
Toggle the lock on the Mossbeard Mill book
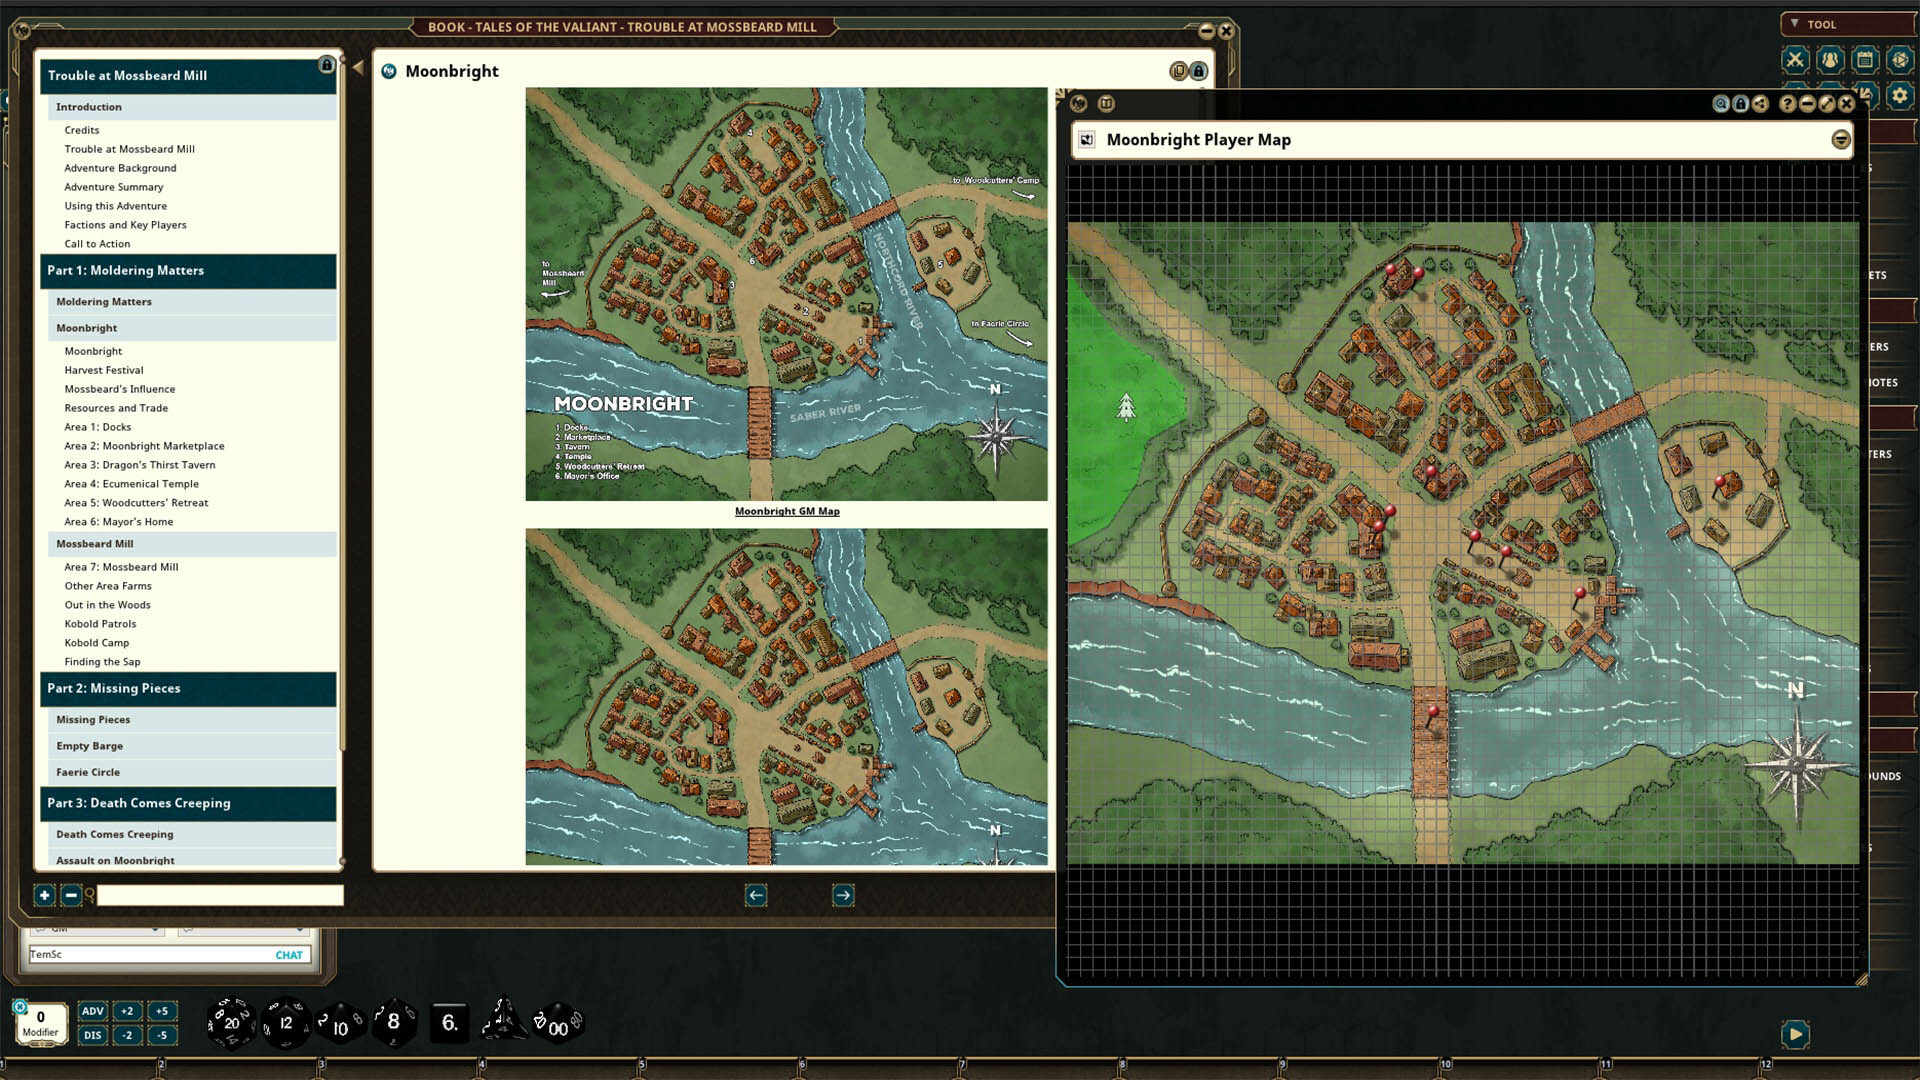tap(328, 66)
